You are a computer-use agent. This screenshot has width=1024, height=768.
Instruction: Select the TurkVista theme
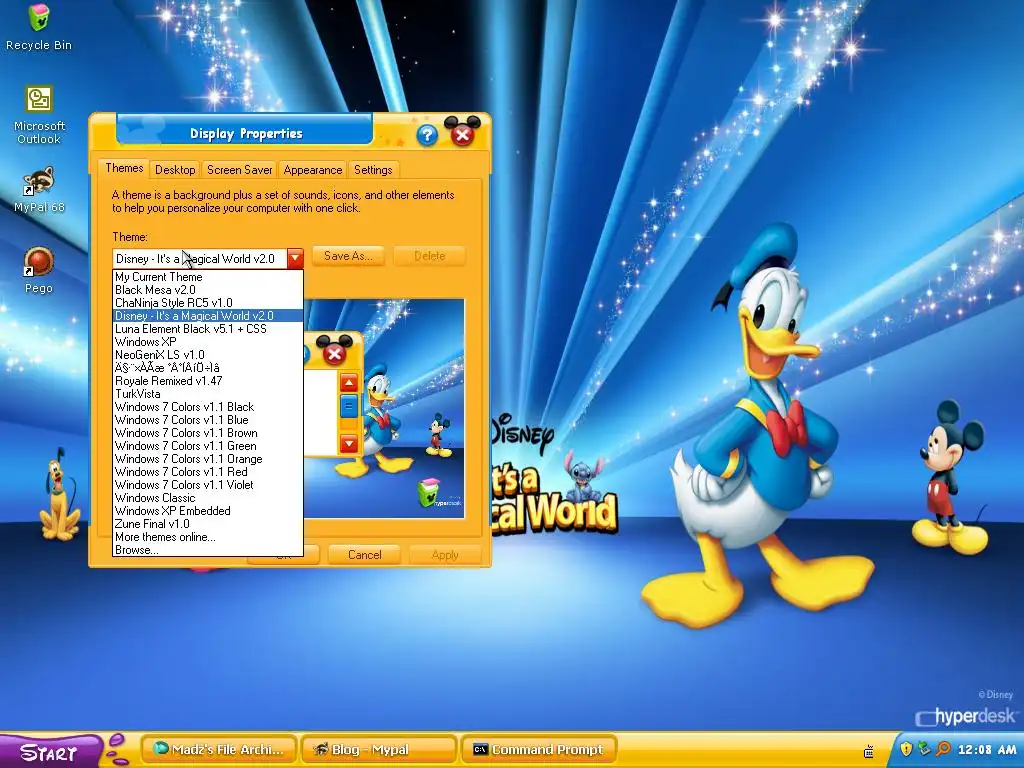[208, 394]
